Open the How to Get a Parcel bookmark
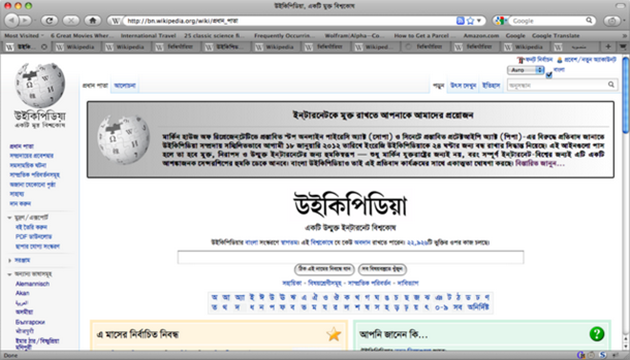 (425, 35)
